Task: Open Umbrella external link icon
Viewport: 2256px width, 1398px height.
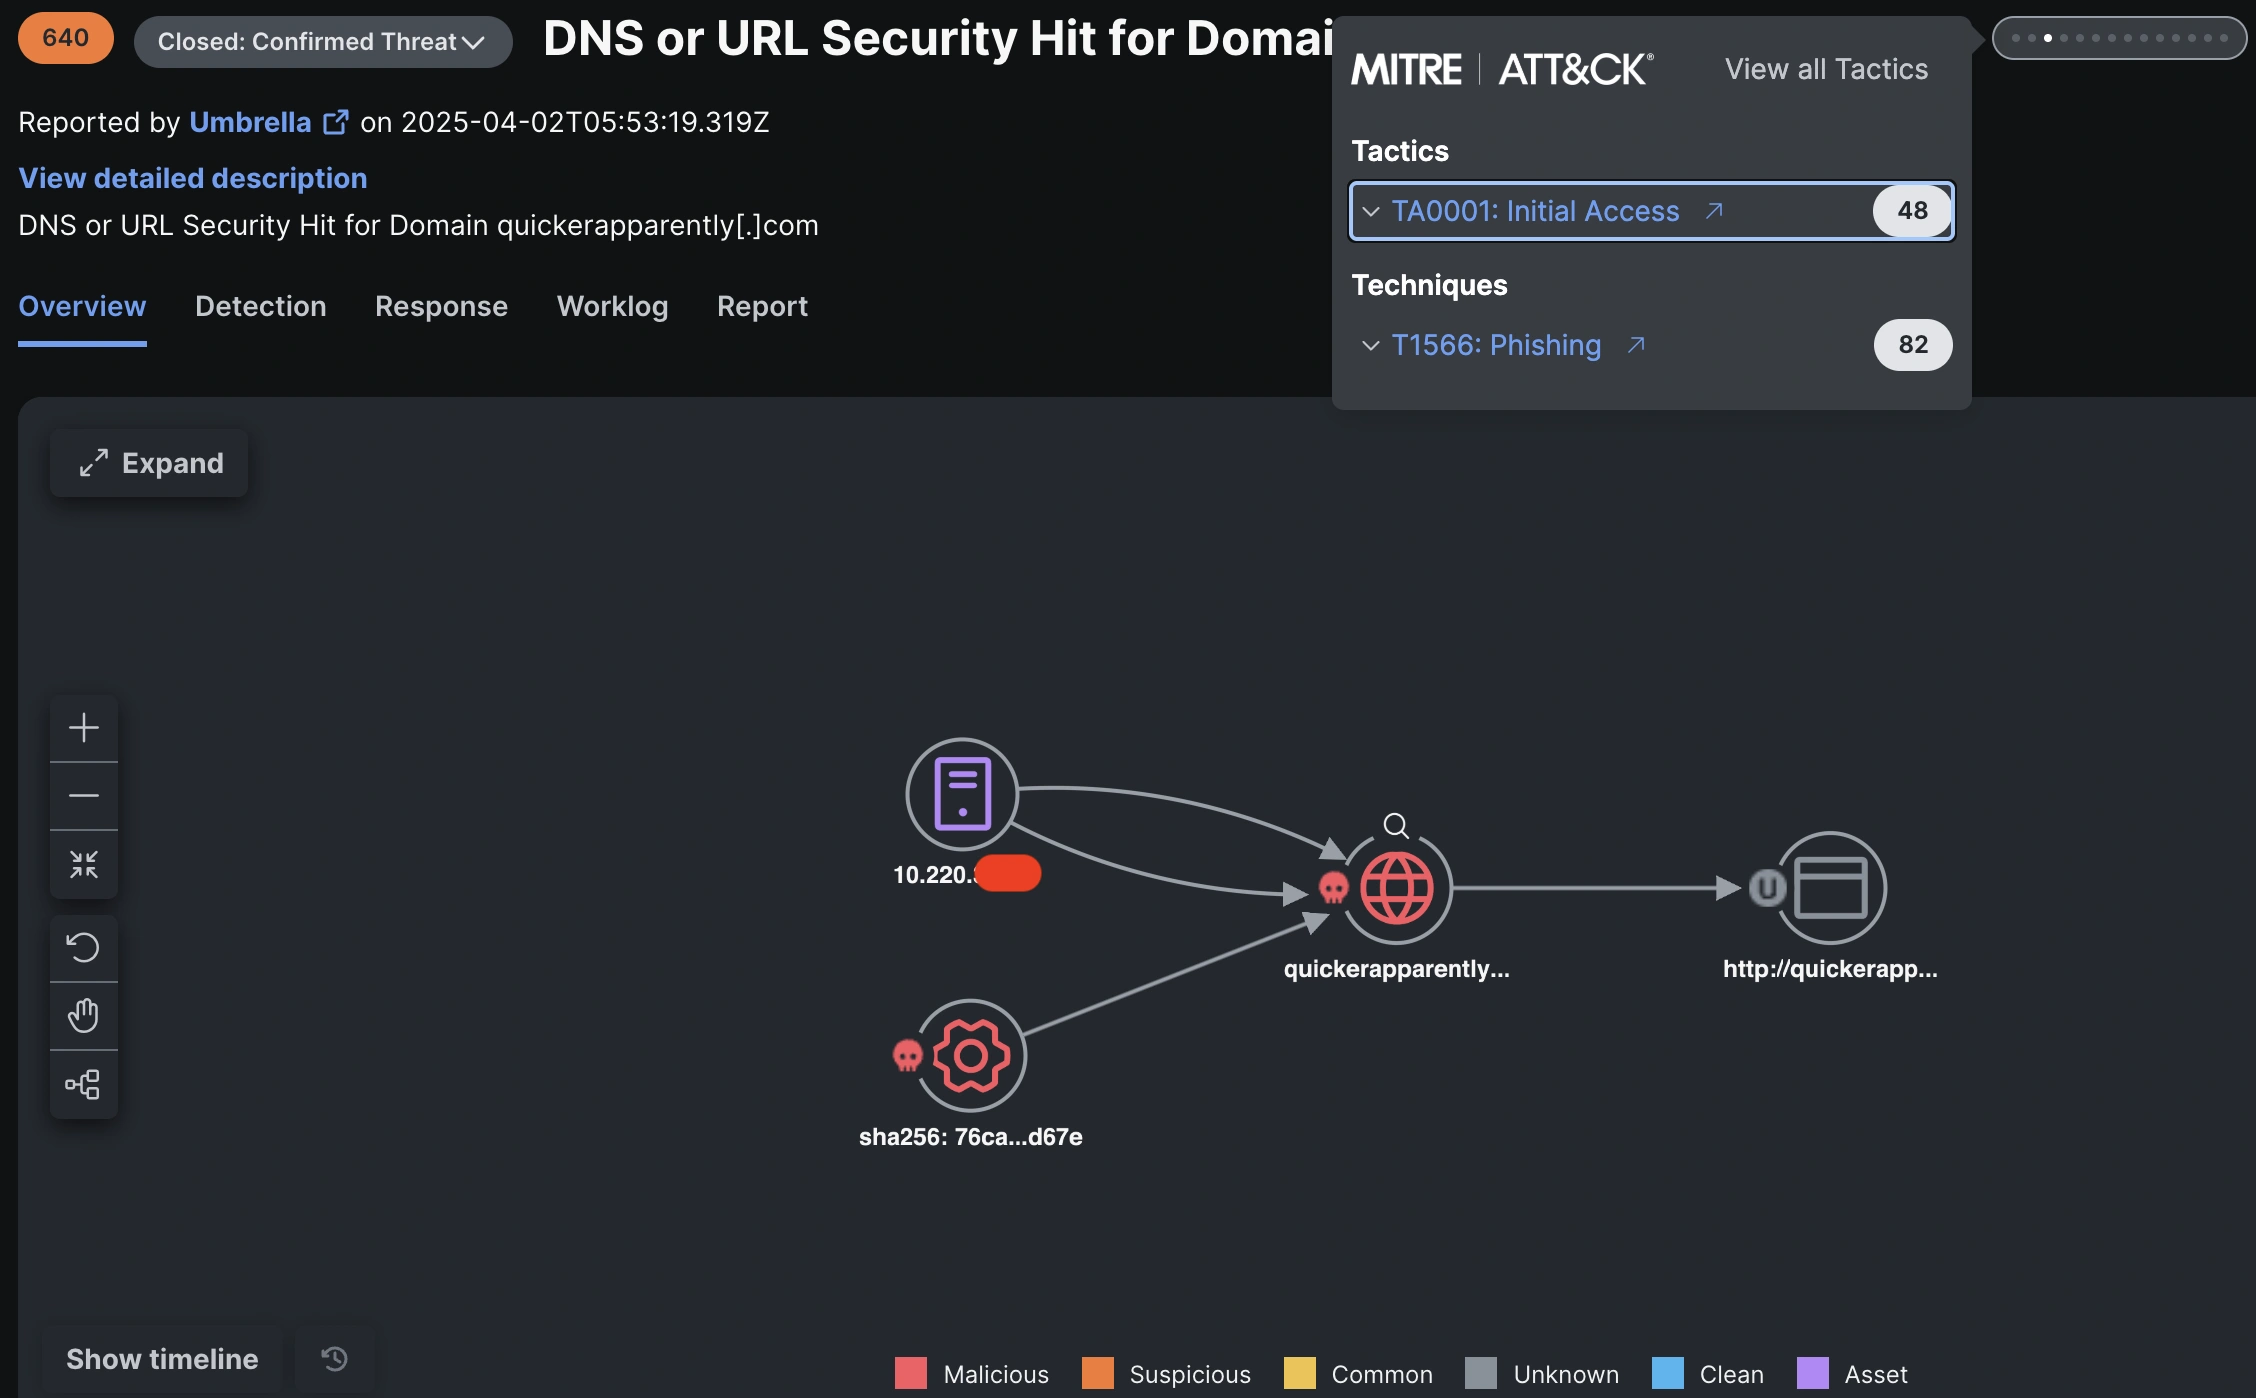Action: 336,122
